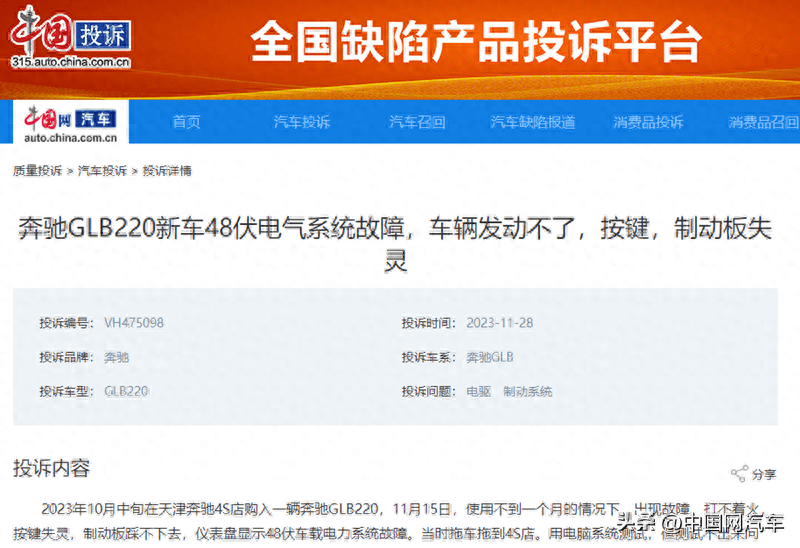Click the complaint headline 奔驰GLB220新车48伏电气系统故障
The height and width of the screenshot is (548, 800).
point(395,244)
